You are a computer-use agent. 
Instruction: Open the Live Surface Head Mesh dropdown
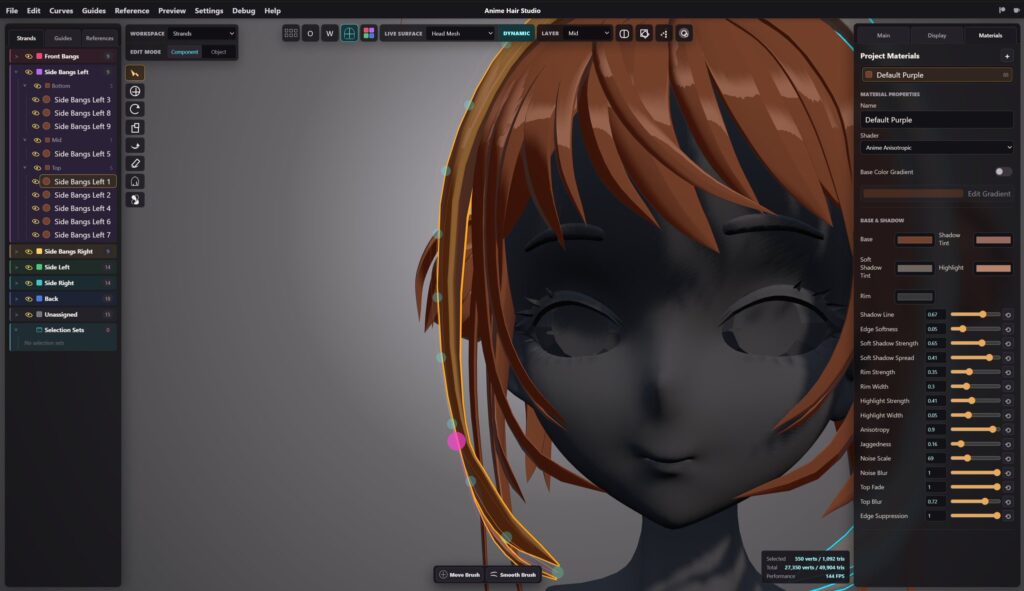coord(461,33)
